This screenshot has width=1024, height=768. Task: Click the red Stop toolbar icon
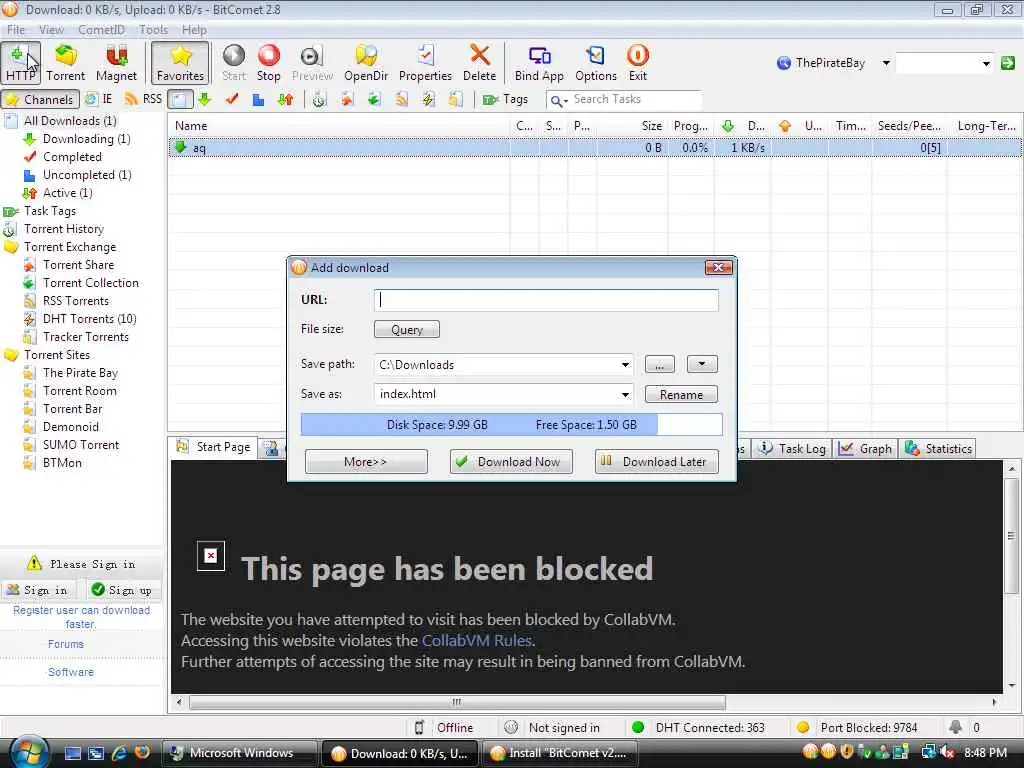click(268, 63)
